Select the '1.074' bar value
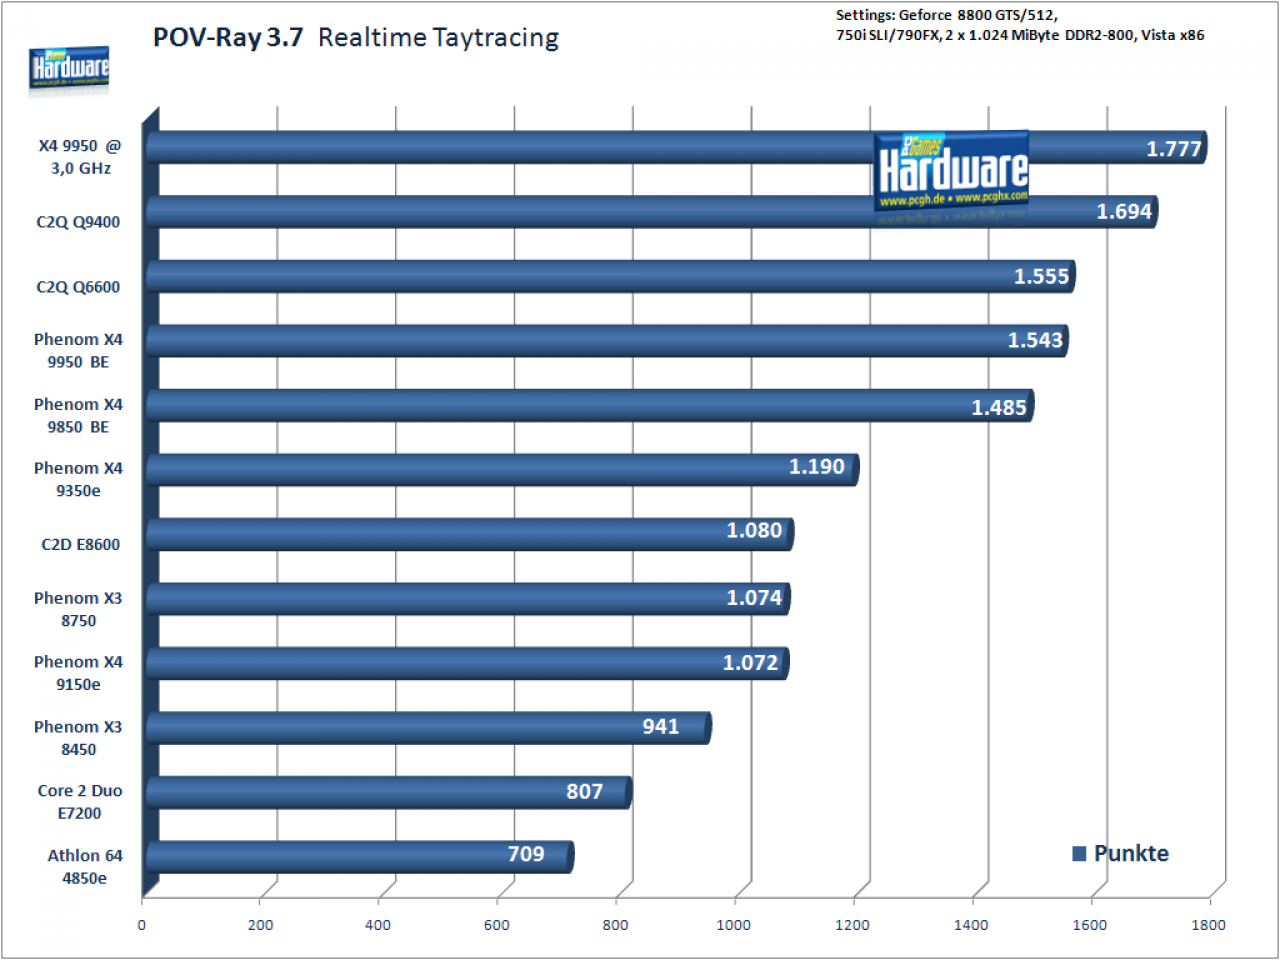 754,597
